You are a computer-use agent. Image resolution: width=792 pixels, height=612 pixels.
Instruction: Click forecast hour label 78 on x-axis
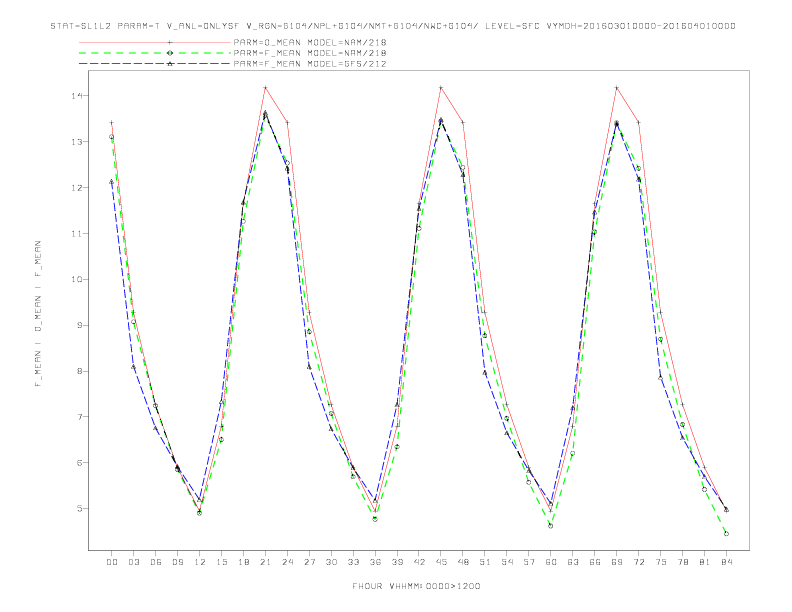(682, 562)
